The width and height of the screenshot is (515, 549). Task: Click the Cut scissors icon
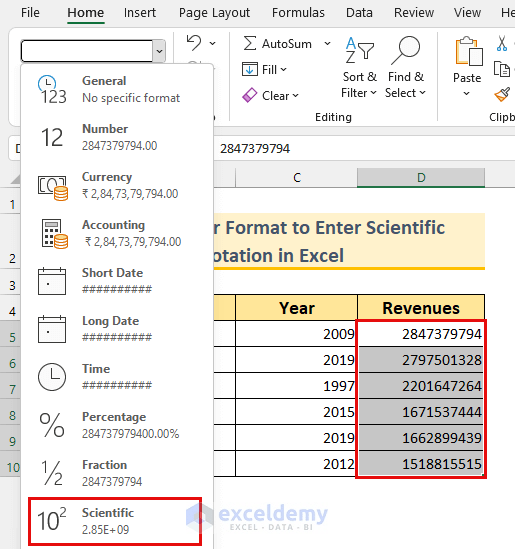[x=502, y=43]
